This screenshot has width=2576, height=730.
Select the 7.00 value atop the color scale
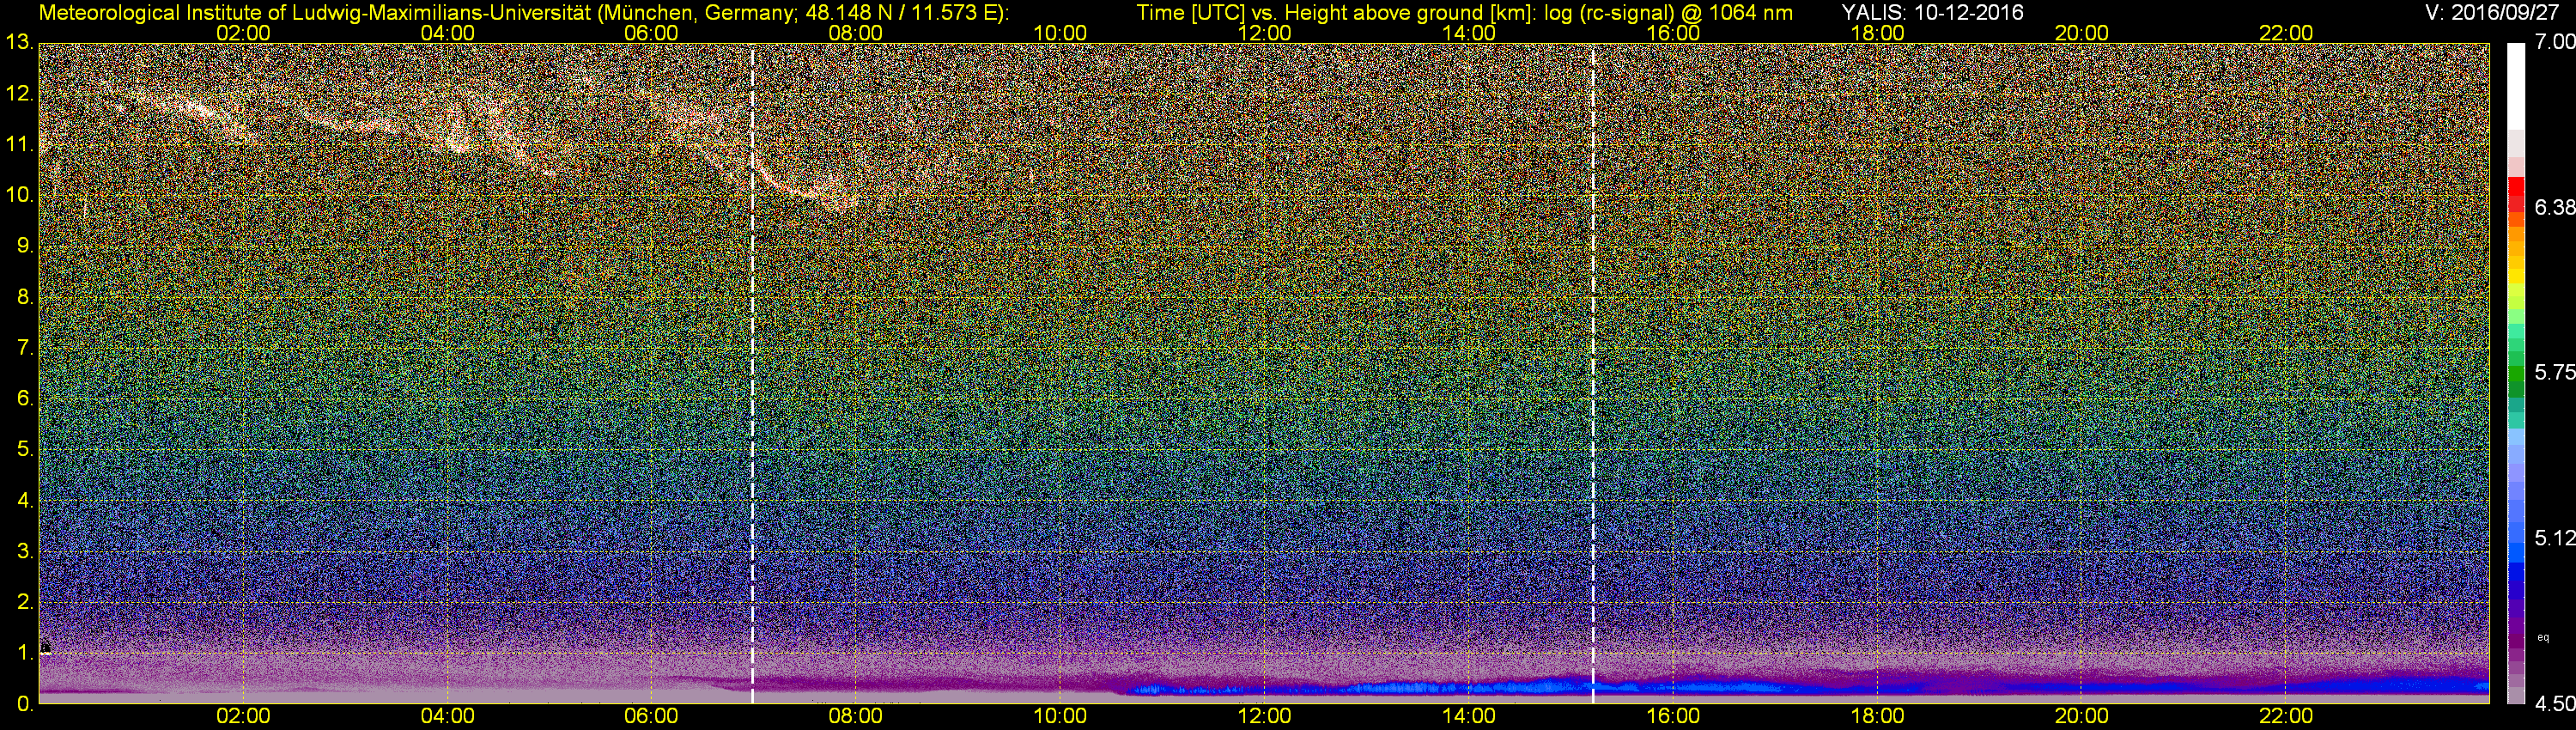[x=2556, y=42]
